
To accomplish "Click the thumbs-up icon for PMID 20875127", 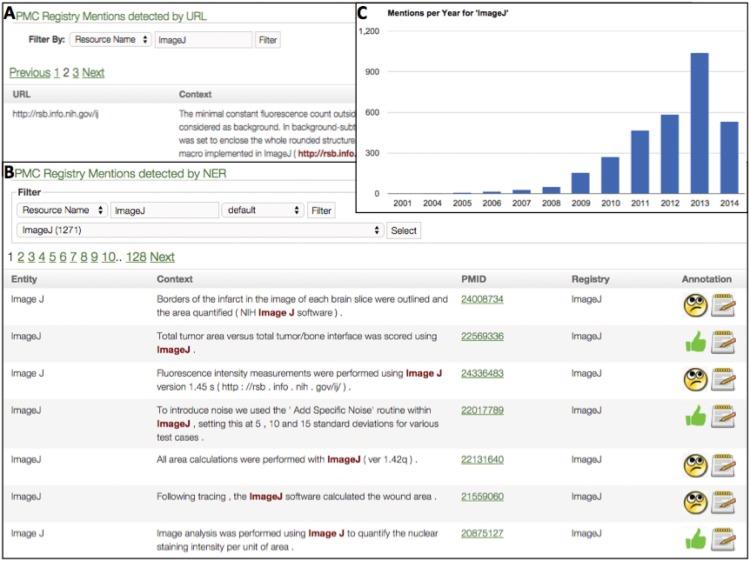I will pos(693,540).
